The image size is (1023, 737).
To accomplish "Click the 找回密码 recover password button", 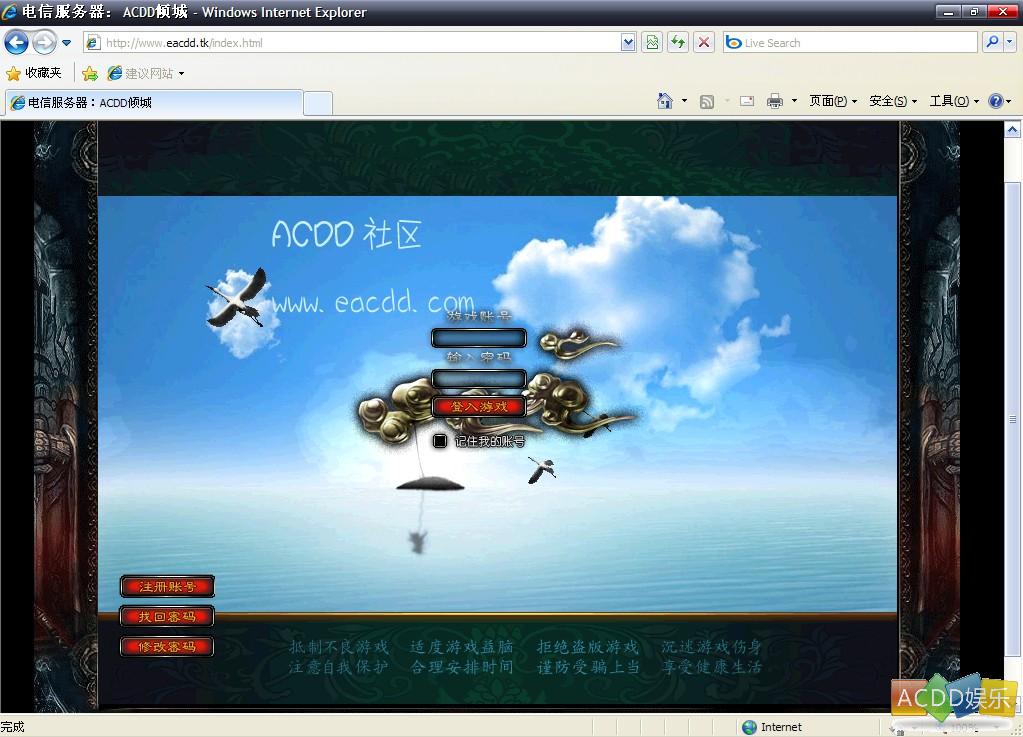I will pos(167,617).
